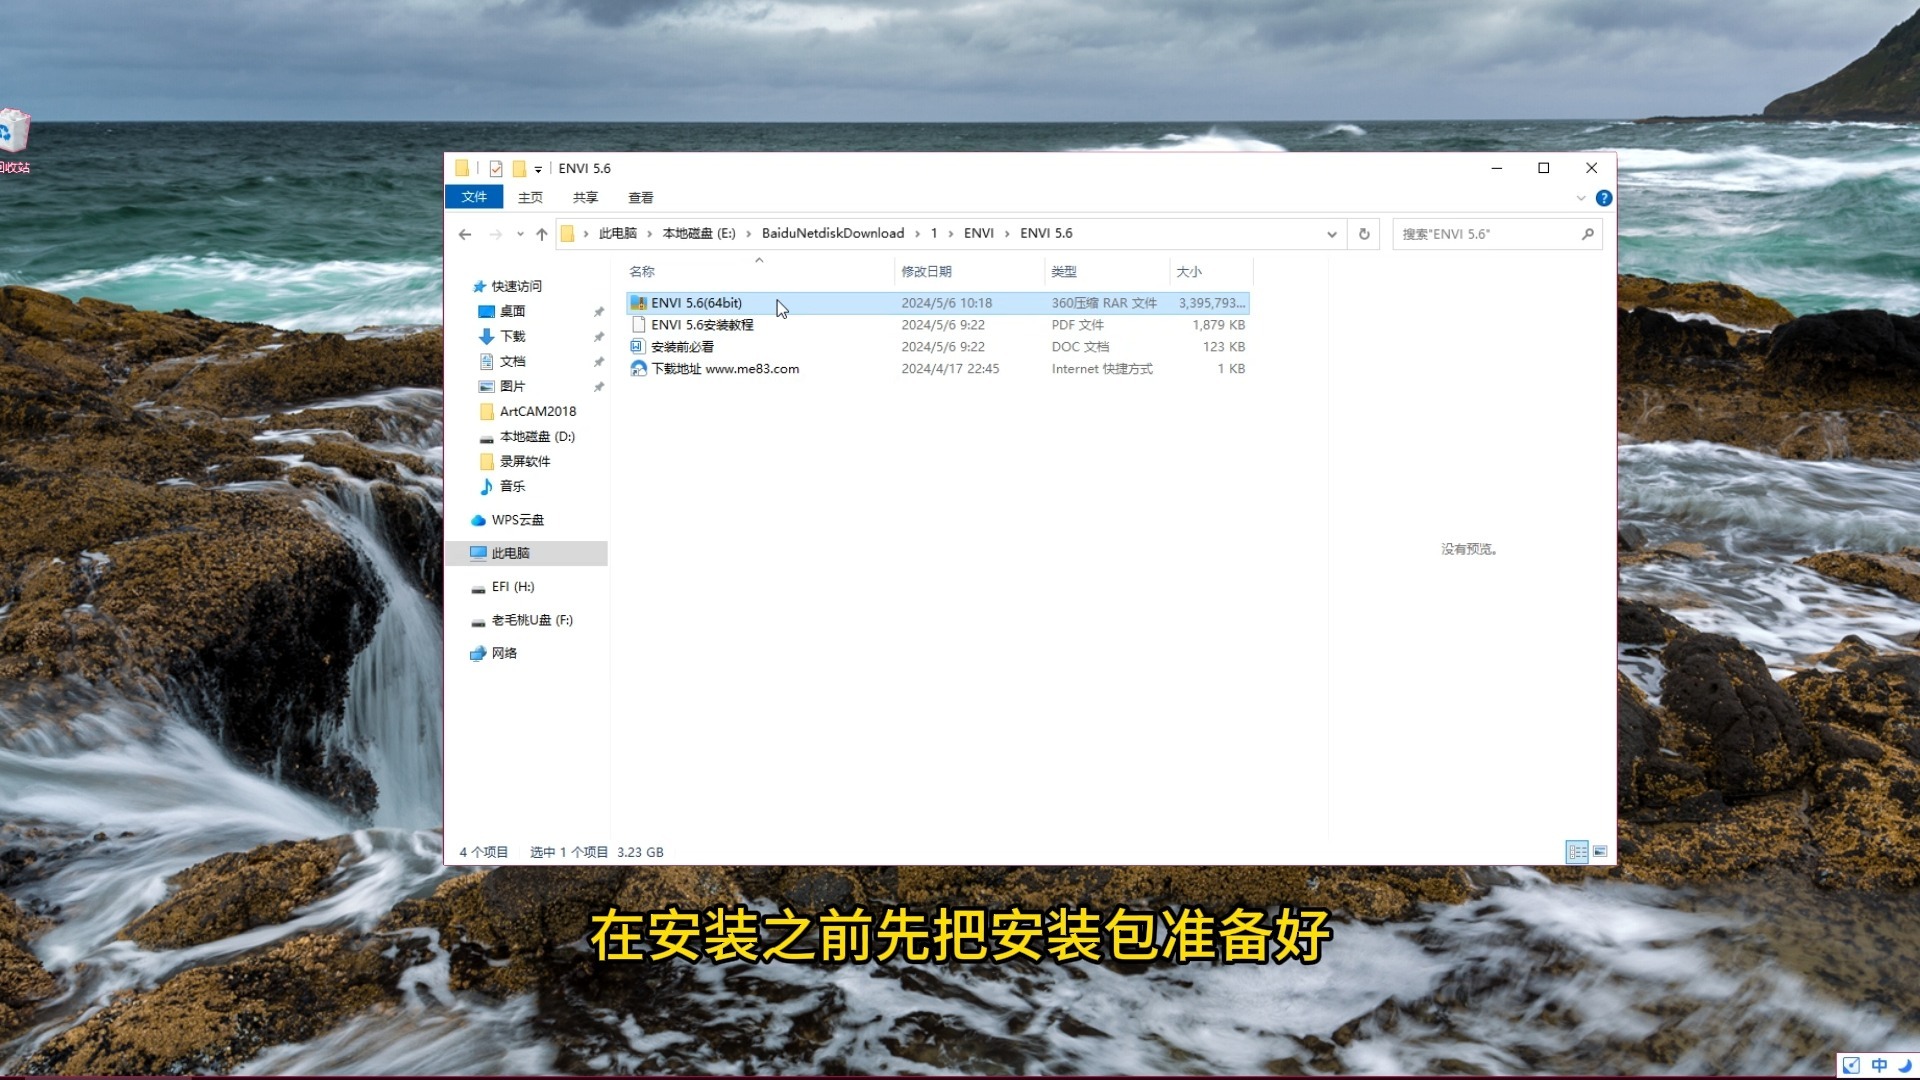1920x1080 pixels.
Task: Open 快速访问 in navigation pane
Action: tap(516, 286)
